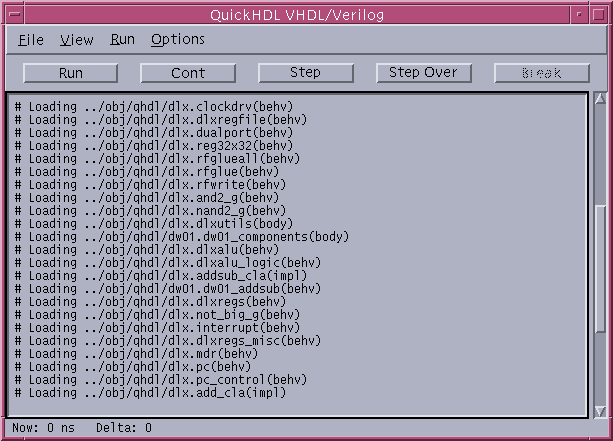This screenshot has width=613, height=441.
Task: Select the dlx.clockdrv(behv) loading line
Action: pos(160,106)
